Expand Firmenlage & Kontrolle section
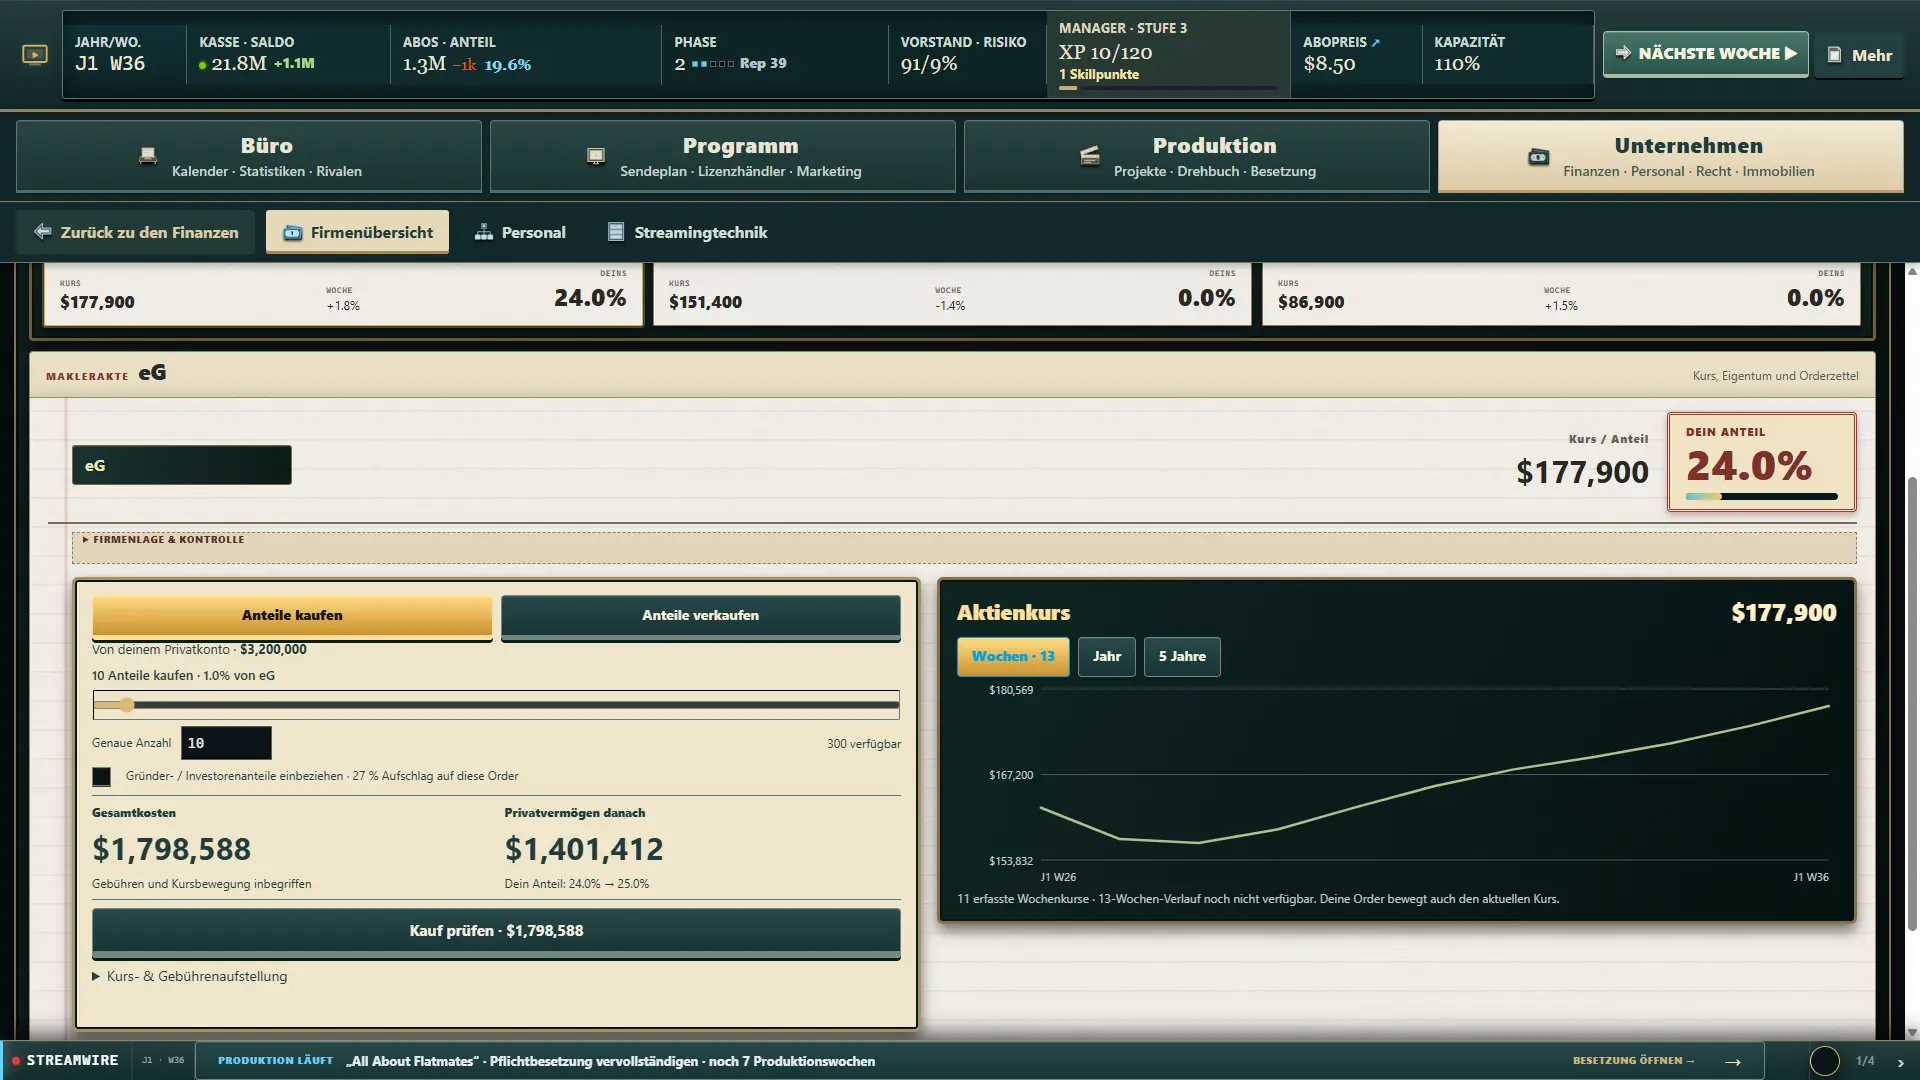This screenshot has height=1080, width=1920. (964, 547)
